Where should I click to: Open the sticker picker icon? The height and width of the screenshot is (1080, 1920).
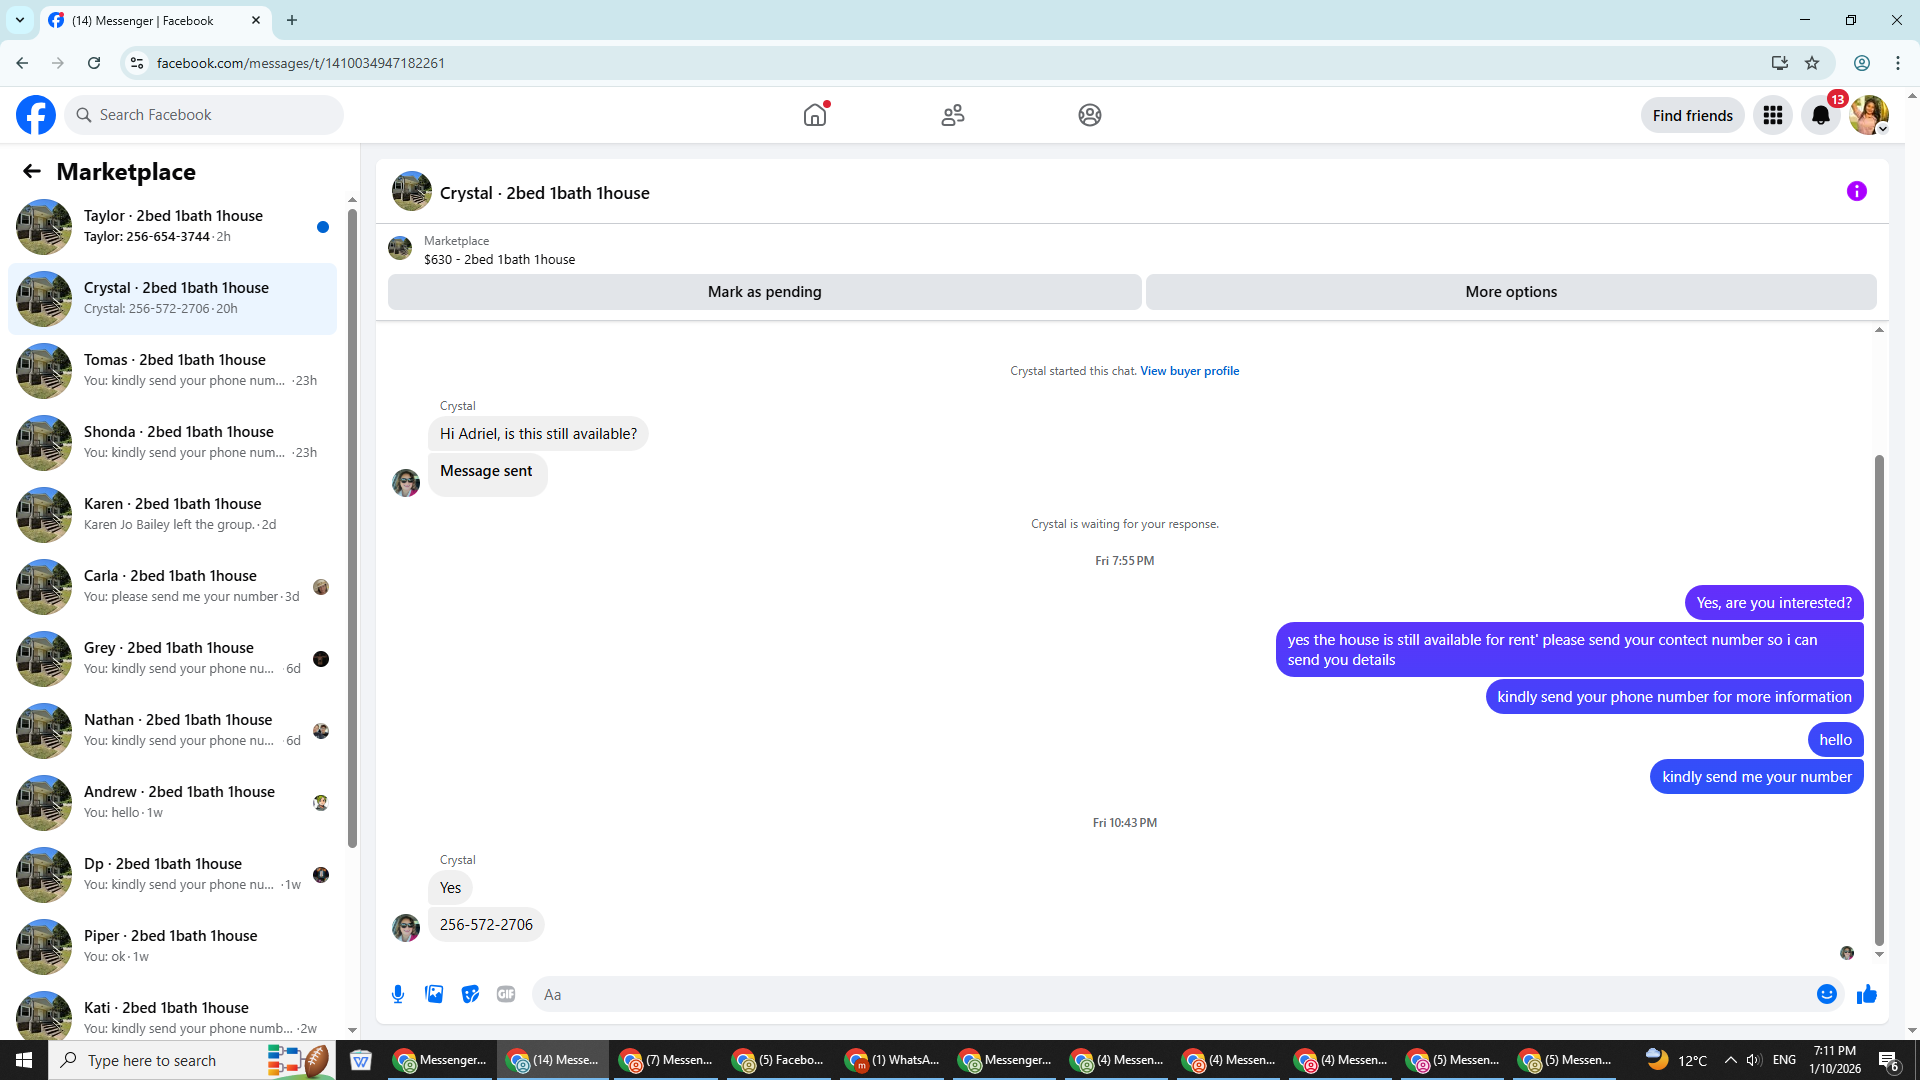tap(470, 994)
